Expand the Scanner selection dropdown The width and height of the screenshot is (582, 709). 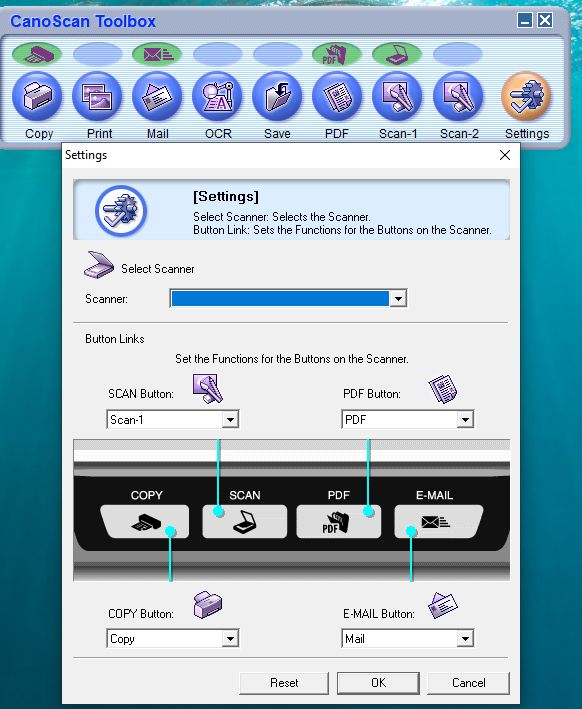click(x=289, y=298)
